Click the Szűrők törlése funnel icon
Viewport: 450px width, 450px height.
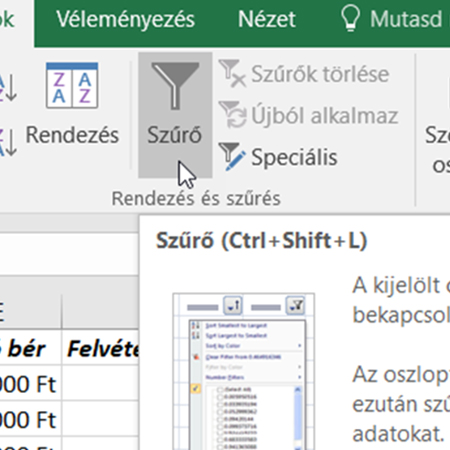[232, 73]
